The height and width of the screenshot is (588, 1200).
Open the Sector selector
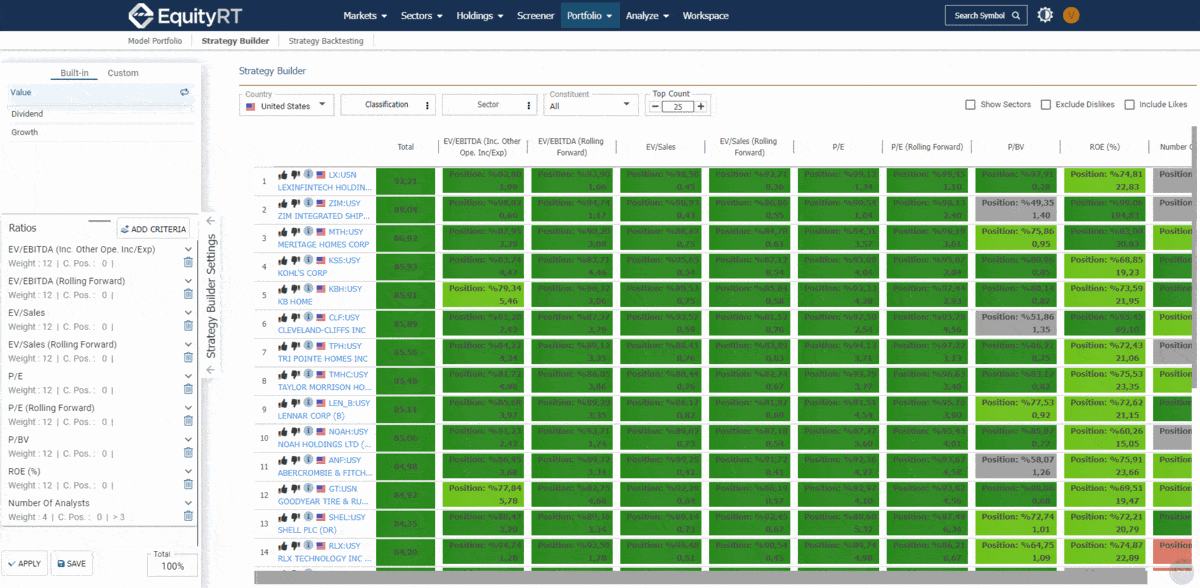coord(488,105)
